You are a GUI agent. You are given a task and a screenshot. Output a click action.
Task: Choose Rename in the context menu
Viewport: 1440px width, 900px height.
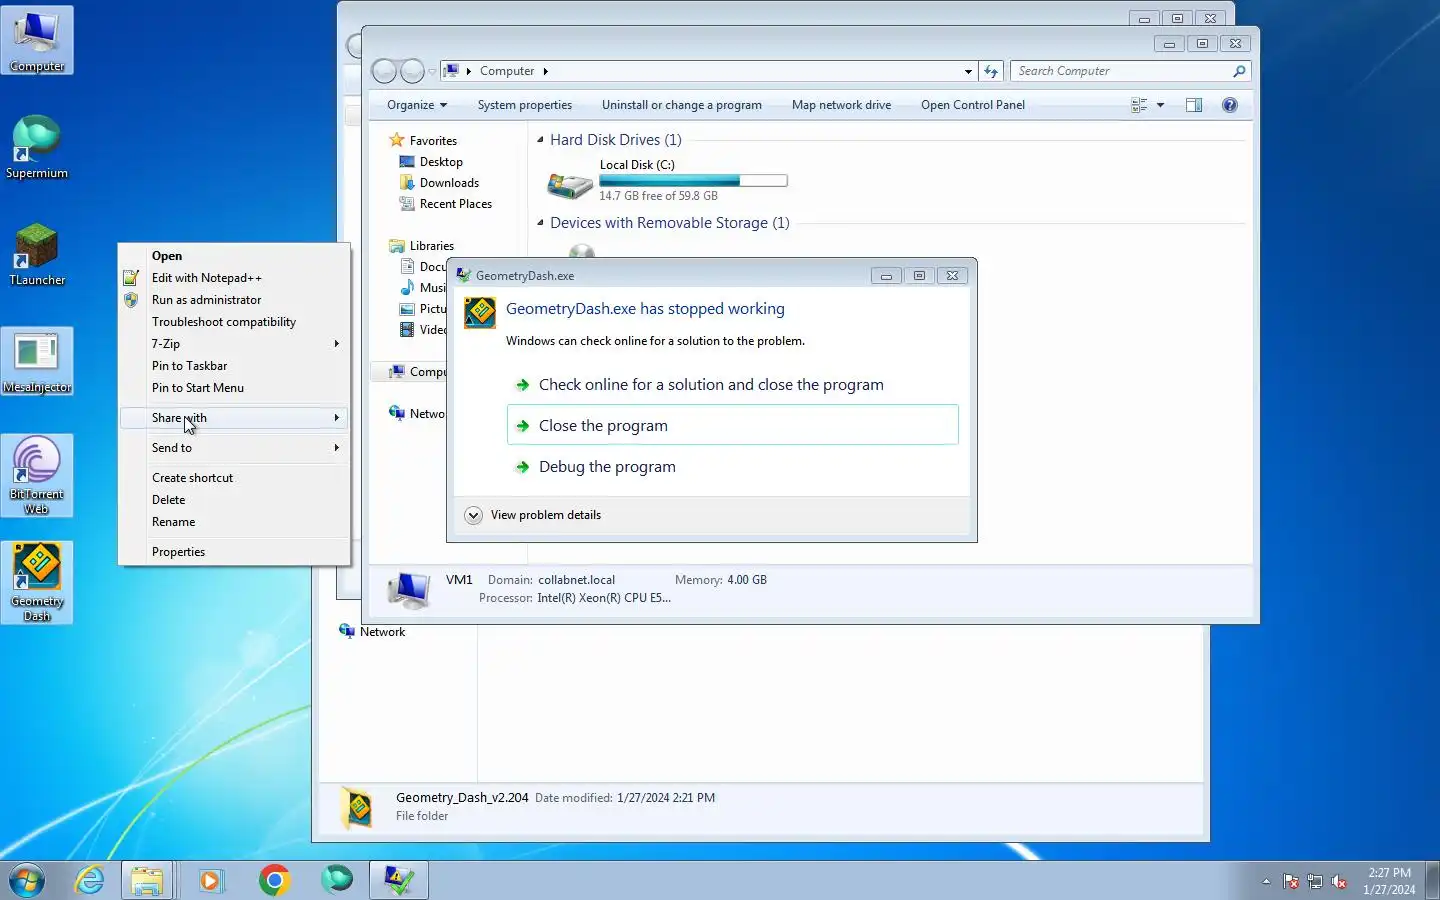236,522
